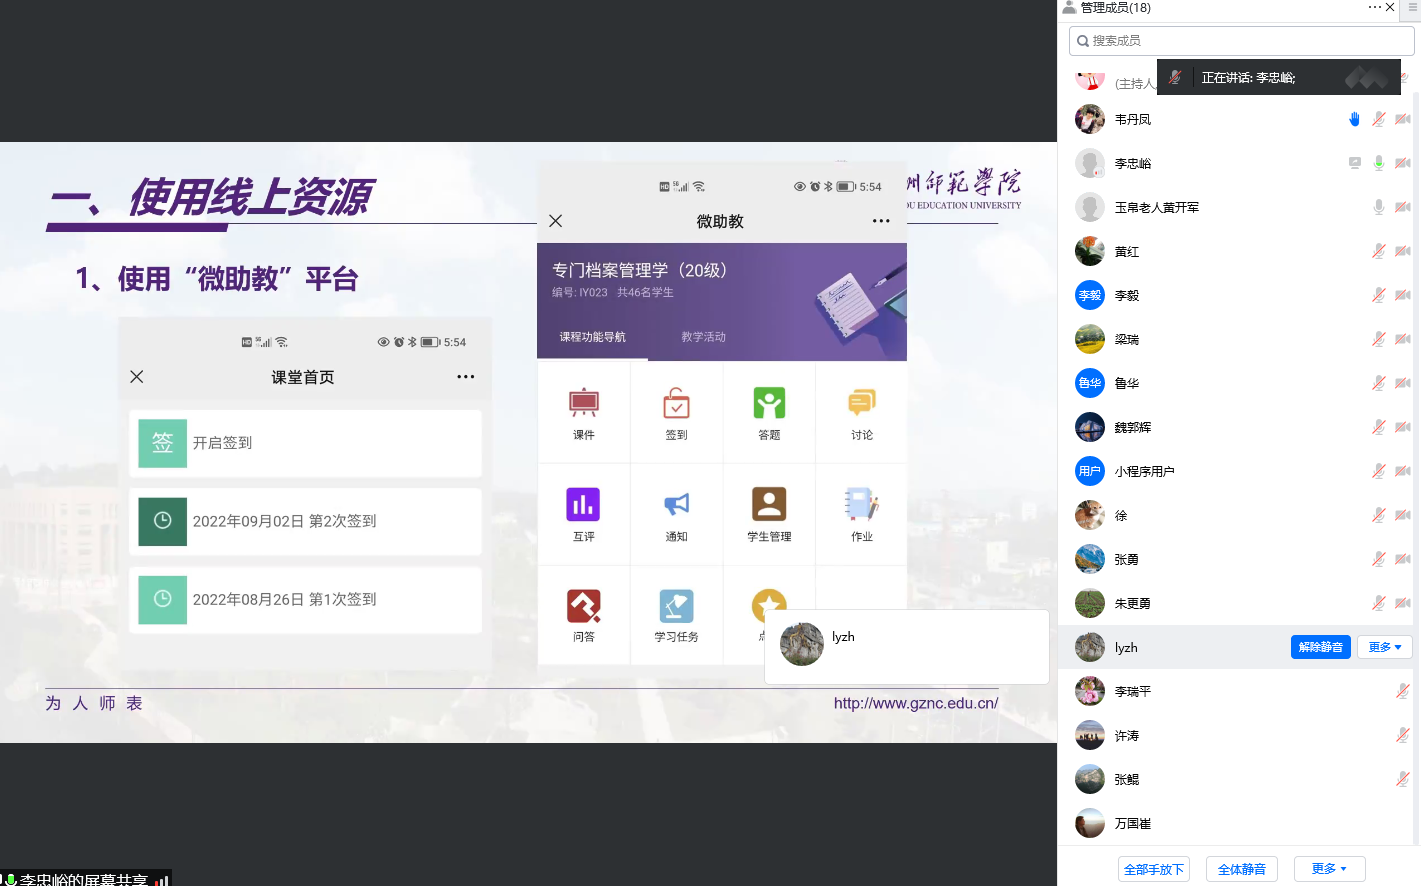Viewport: 1421px width, 886px height.
Task: Toggle microphone for 许涛
Action: click(1403, 735)
